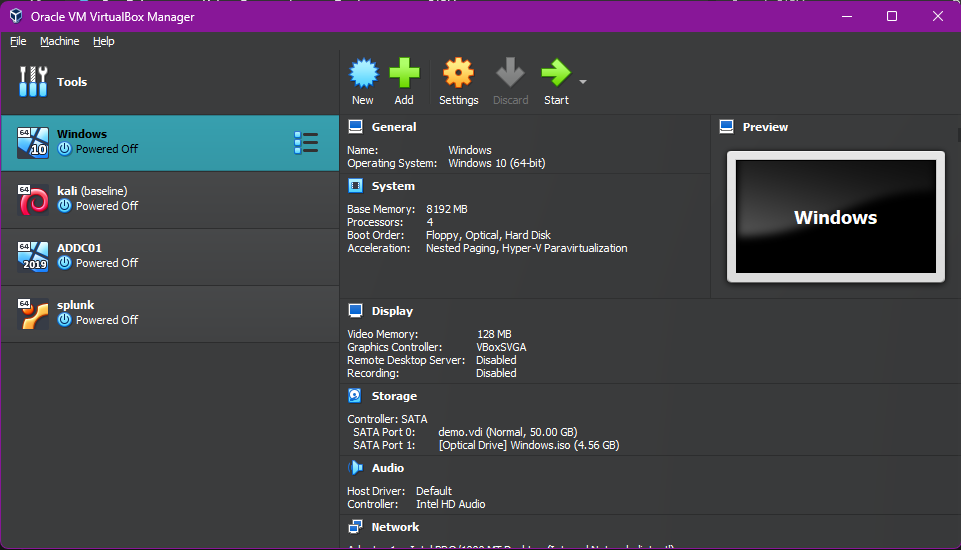961x550 pixels.
Task: Select the ADDC01 virtual machine
Action: click(x=170, y=257)
